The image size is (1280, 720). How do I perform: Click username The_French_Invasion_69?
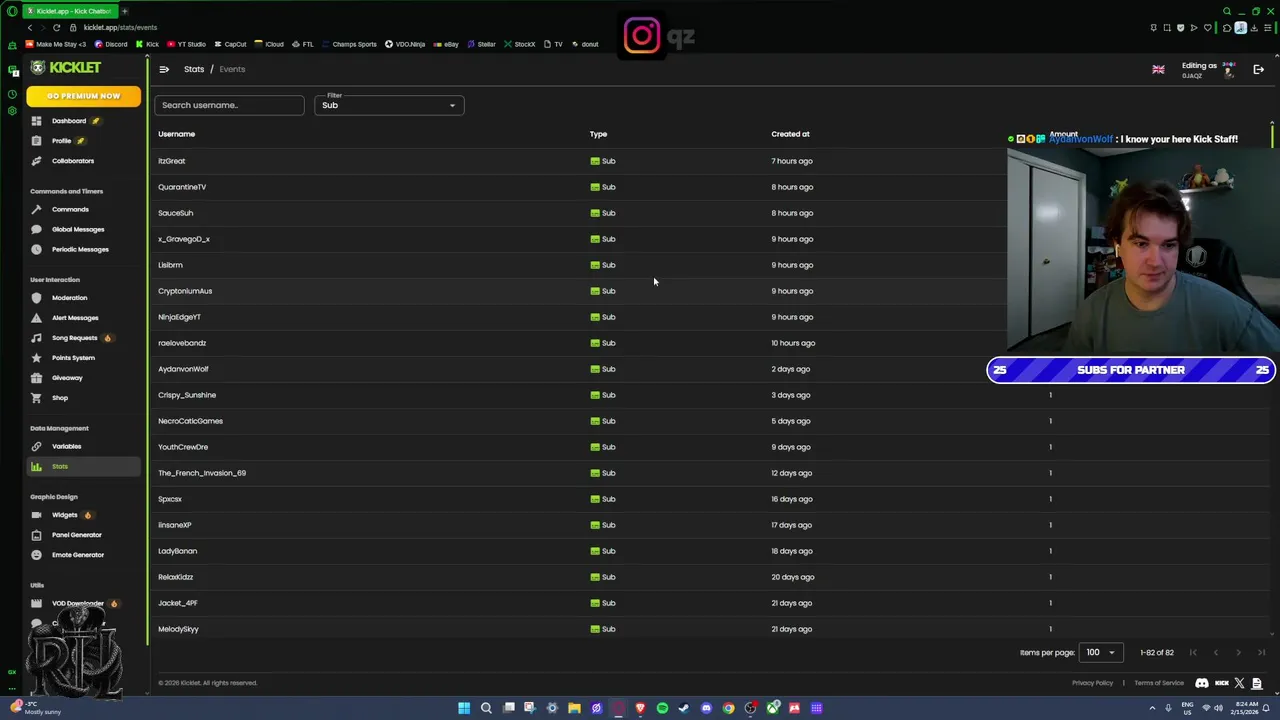pos(202,473)
